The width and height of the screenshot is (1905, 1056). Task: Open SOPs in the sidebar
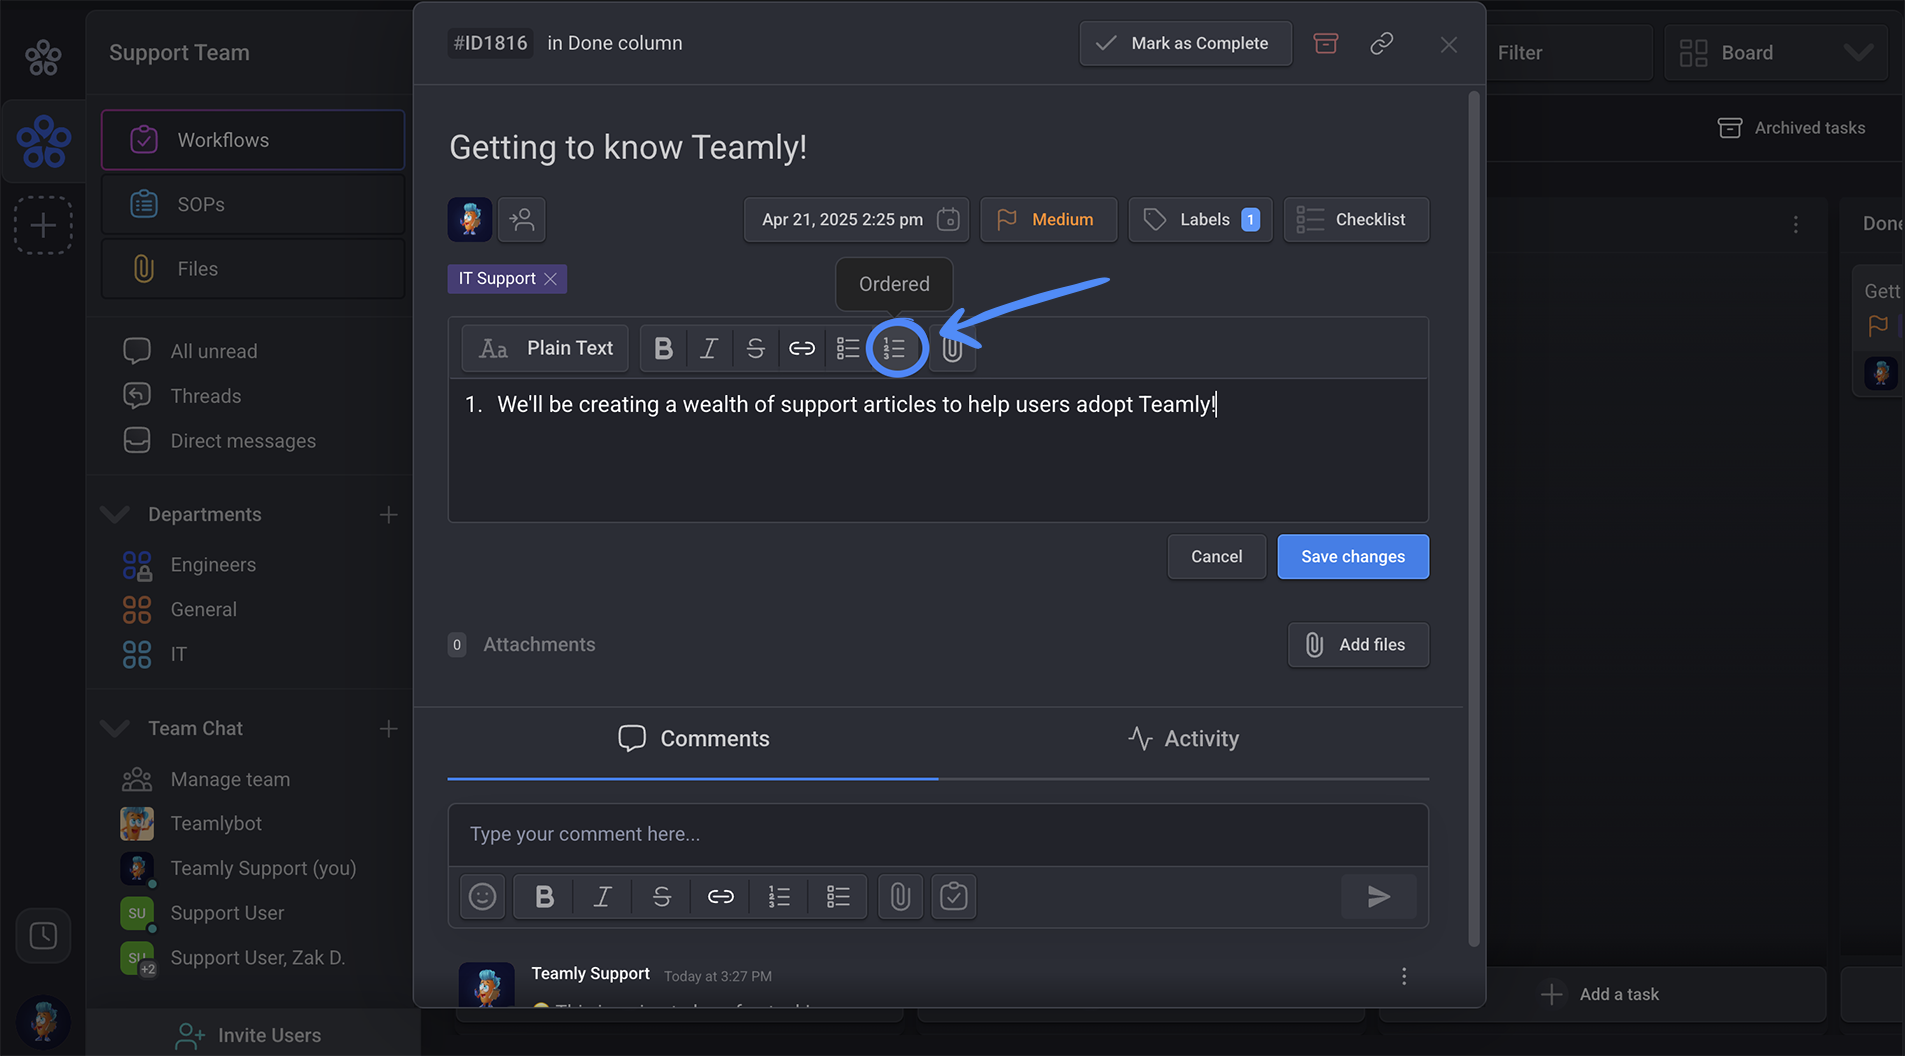pos(253,204)
